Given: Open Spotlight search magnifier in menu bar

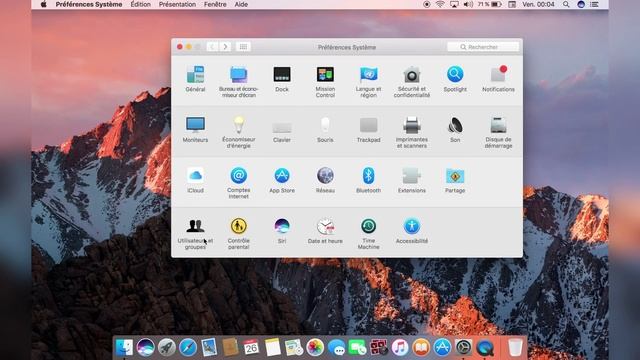Looking at the screenshot, I should (566, 4).
